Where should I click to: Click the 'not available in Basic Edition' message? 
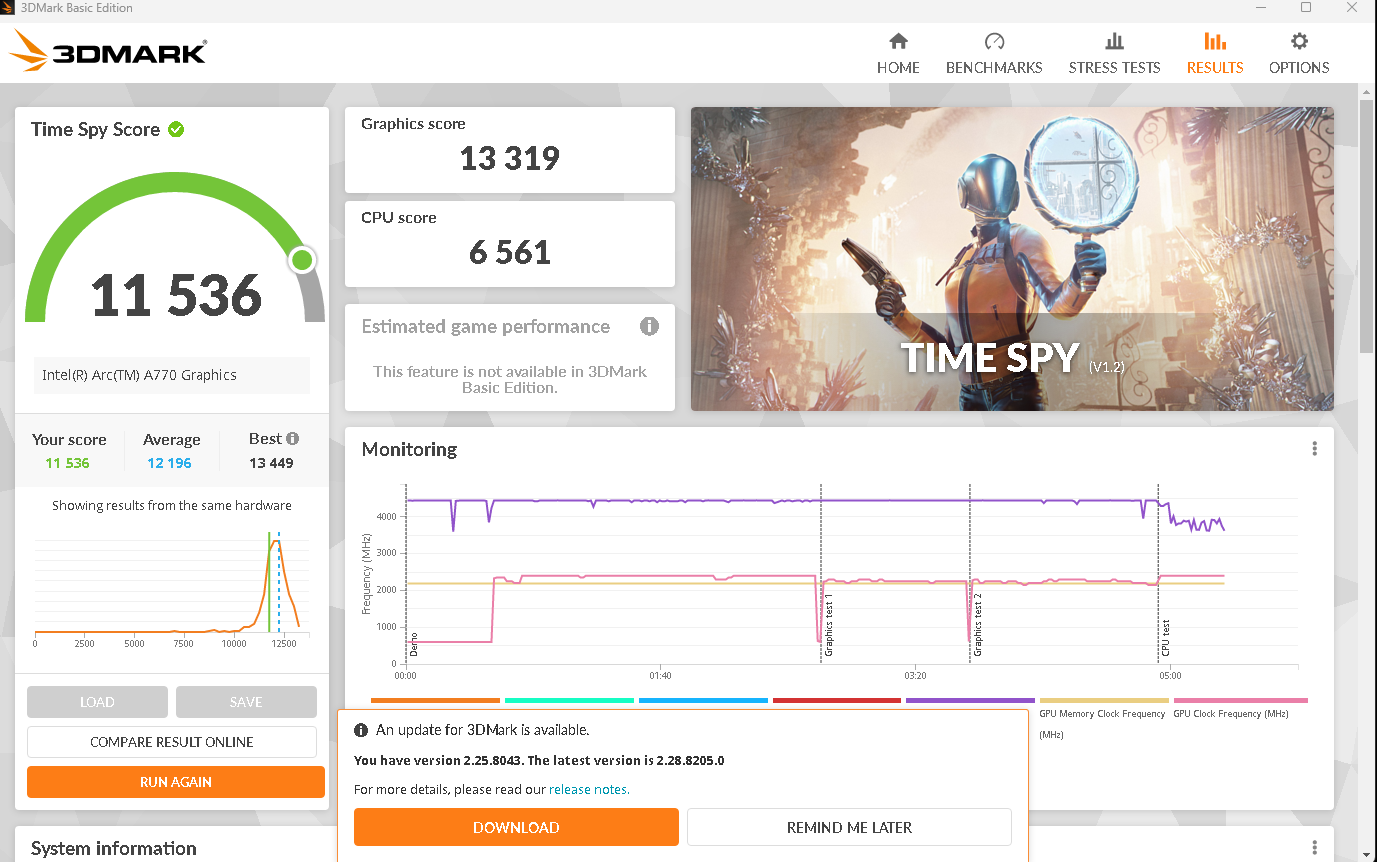coord(510,379)
